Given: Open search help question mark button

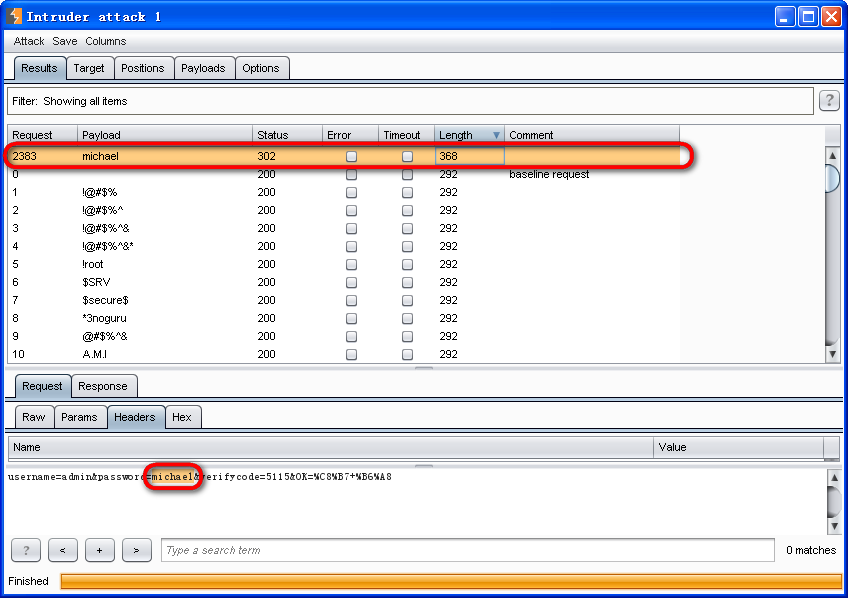Looking at the screenshot, I should pyautogui.click(x=26, y=550).
